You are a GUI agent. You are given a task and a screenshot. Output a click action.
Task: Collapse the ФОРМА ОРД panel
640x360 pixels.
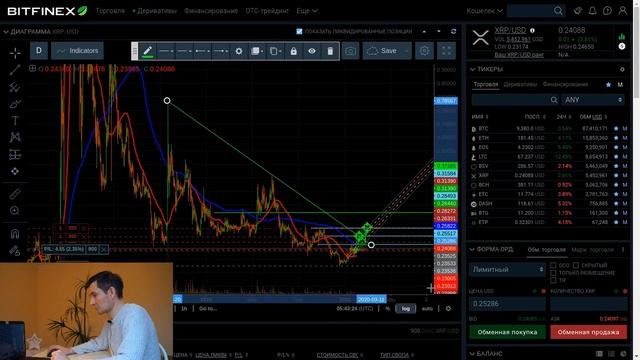(472, 249)
